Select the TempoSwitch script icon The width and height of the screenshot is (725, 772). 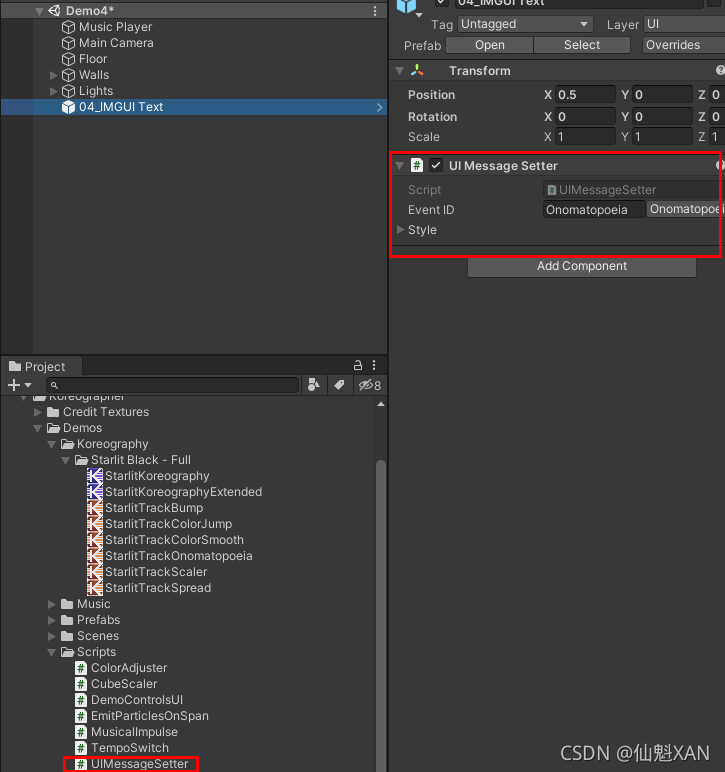[81, 748]
